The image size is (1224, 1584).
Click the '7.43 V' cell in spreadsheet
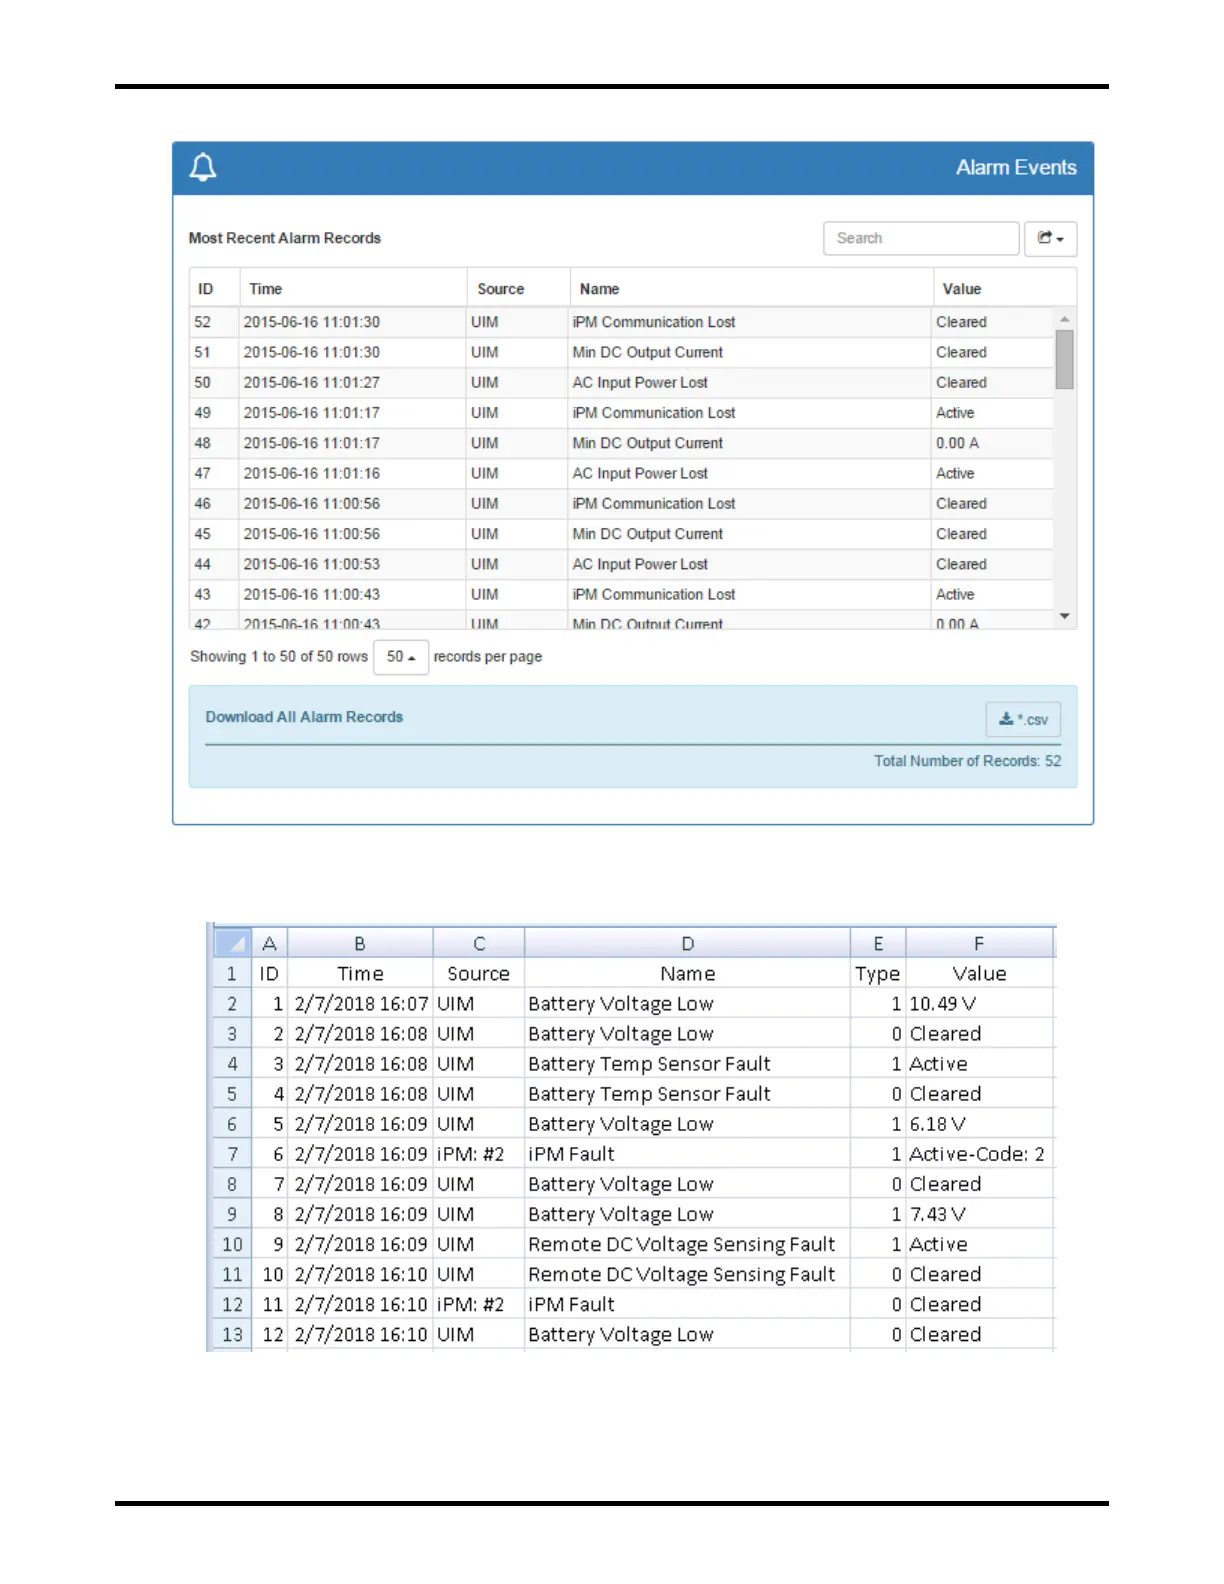click(979, 1214)
